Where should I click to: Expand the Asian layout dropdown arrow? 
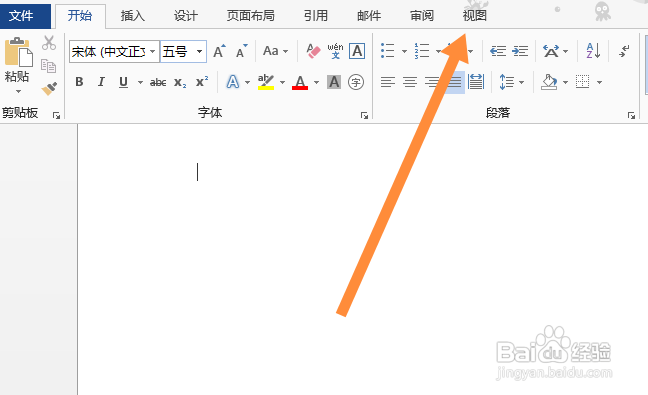(565, 52)
